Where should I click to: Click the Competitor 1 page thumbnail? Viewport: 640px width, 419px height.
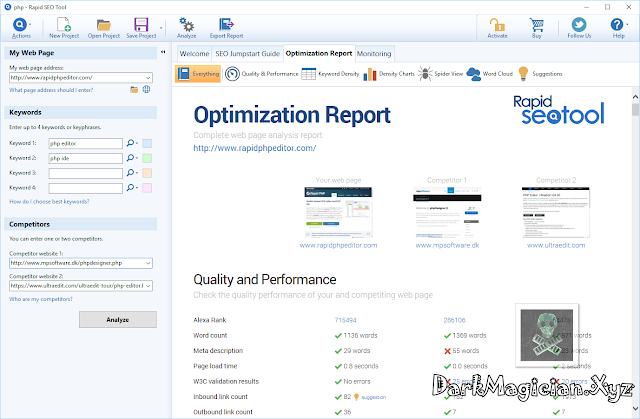click(447, 212)
